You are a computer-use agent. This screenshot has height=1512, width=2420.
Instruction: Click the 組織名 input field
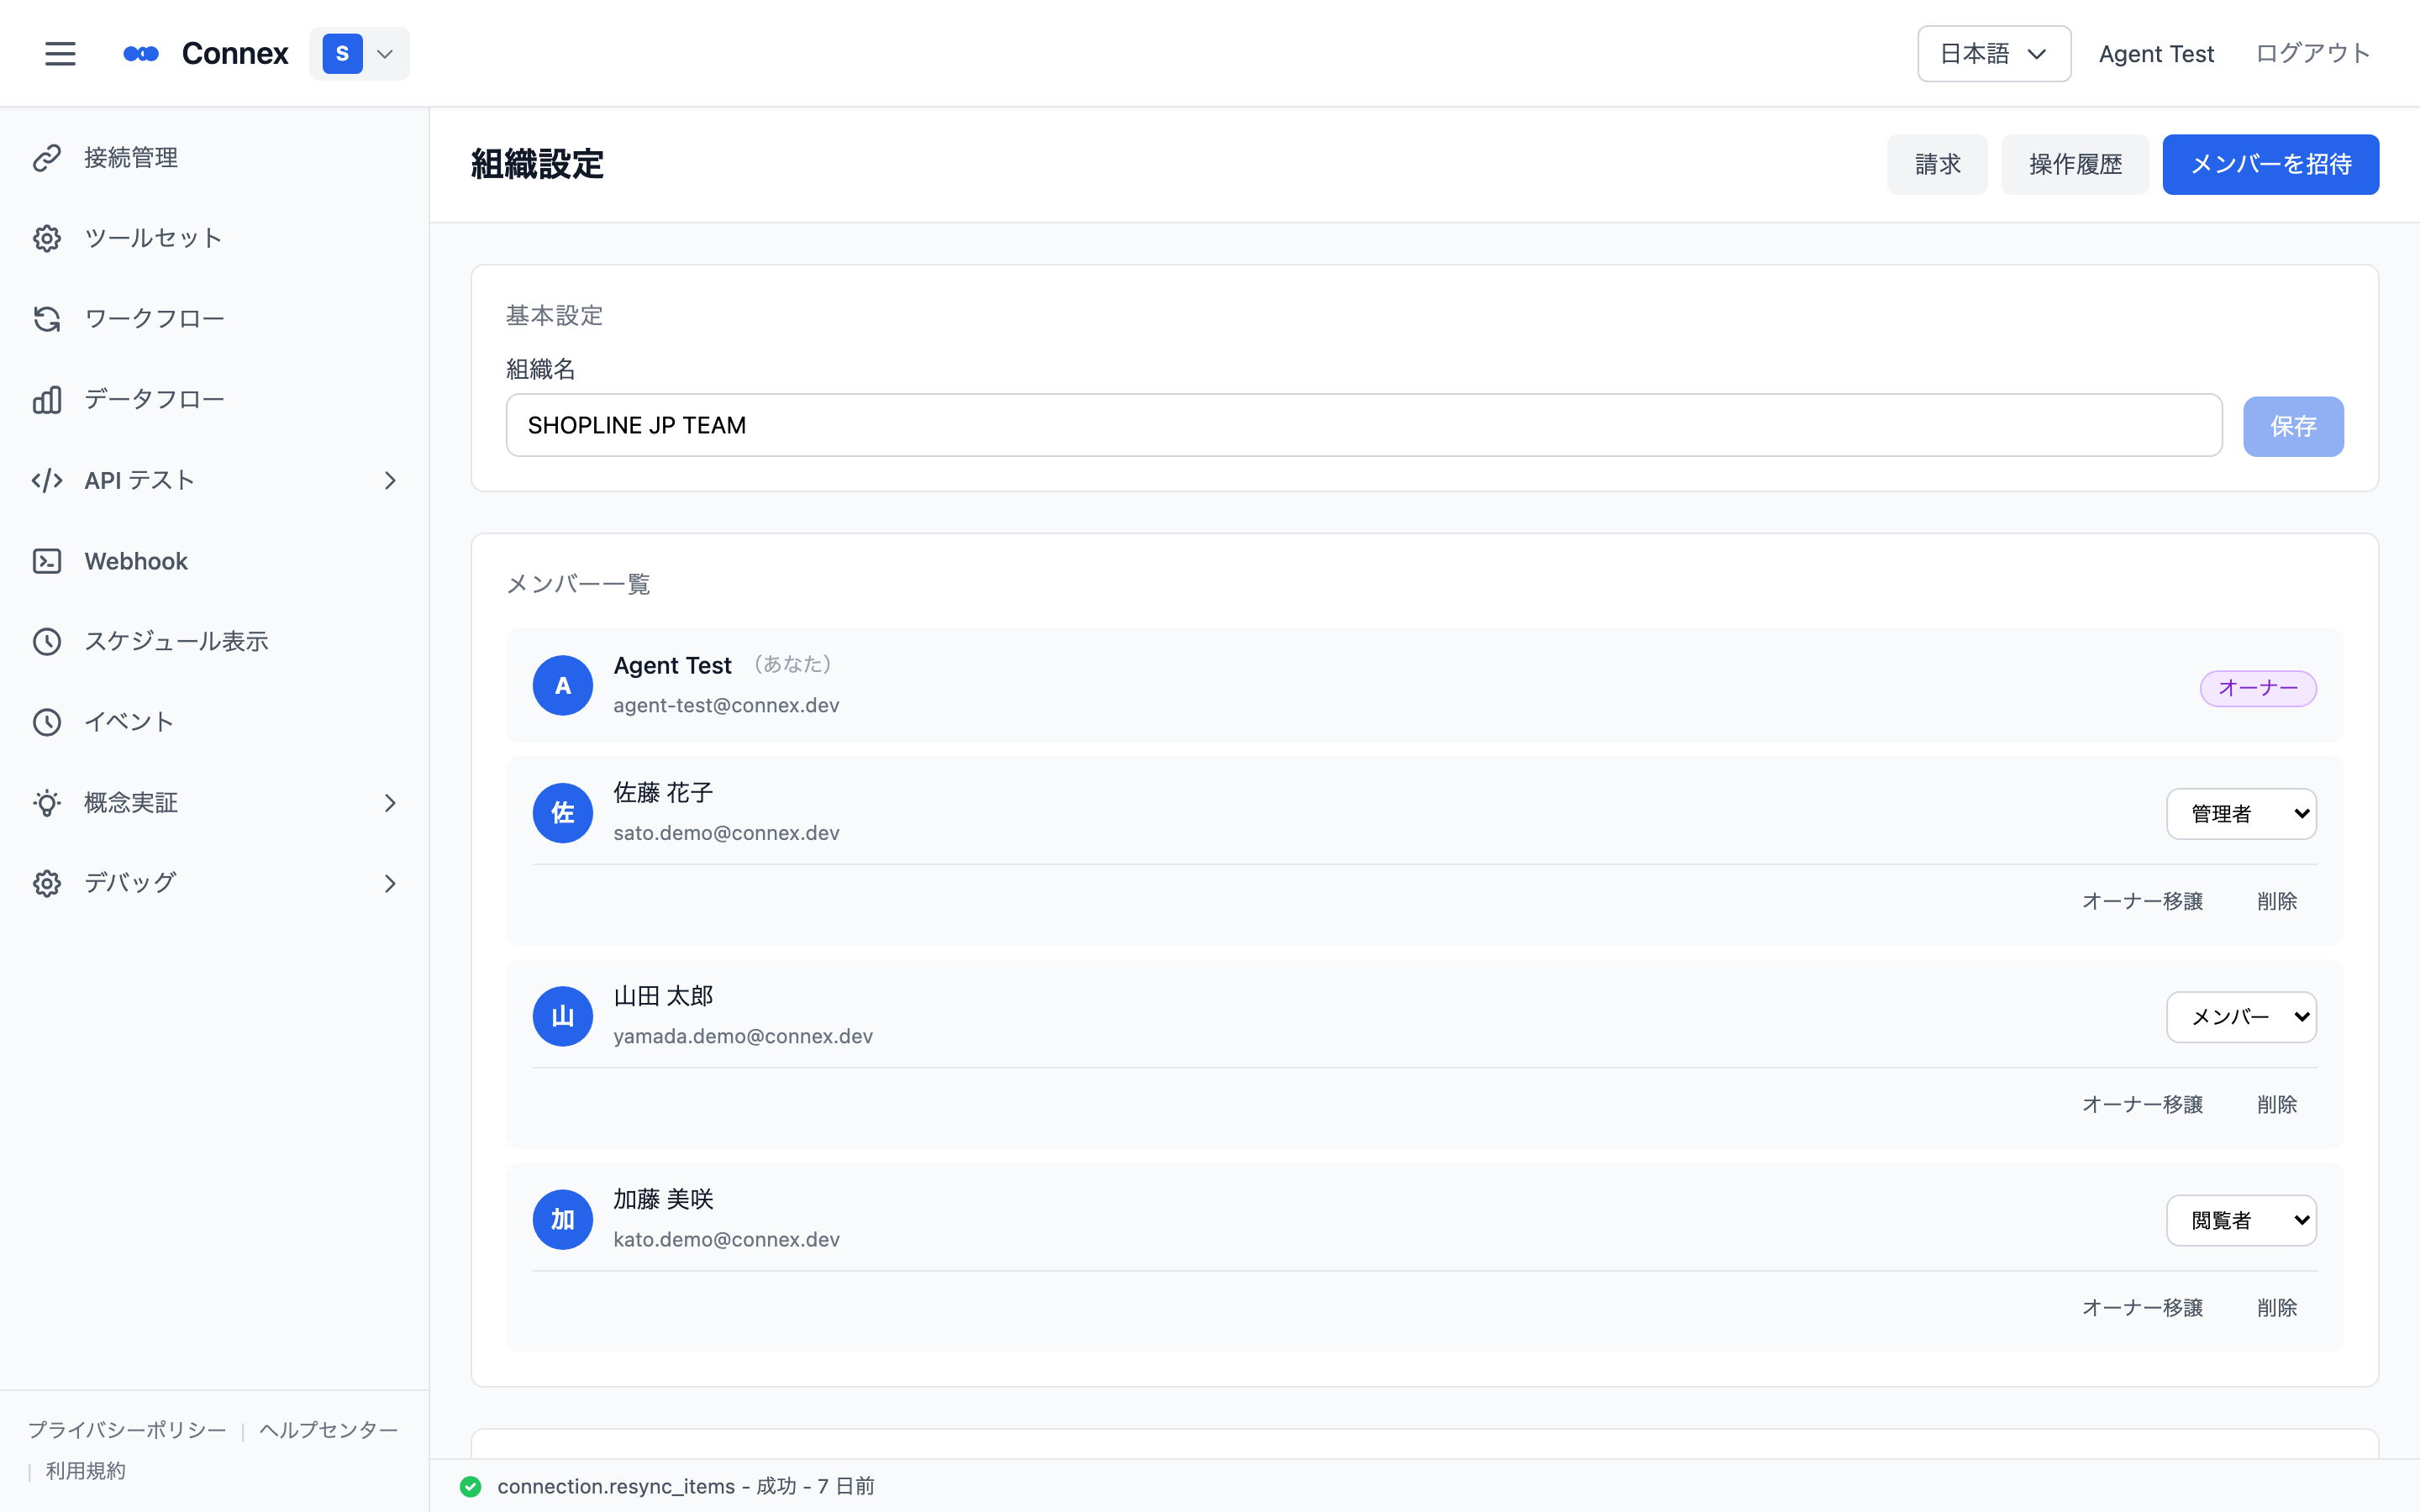[1364, 425]
